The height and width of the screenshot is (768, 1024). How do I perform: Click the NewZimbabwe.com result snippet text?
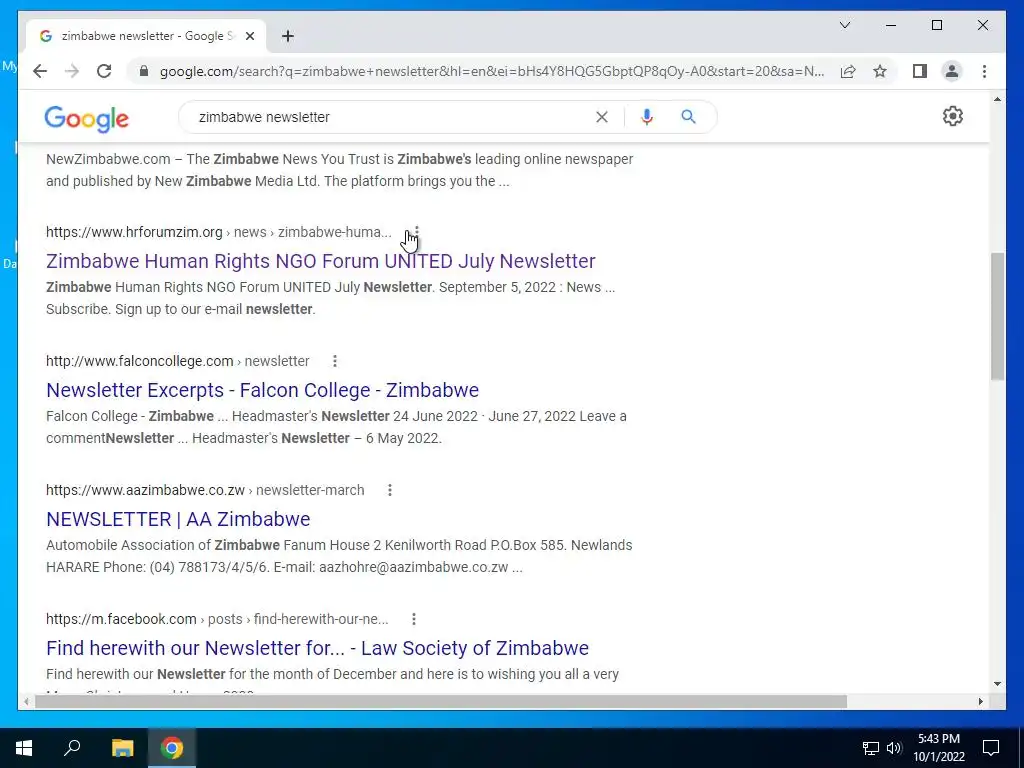pos(340,170)
